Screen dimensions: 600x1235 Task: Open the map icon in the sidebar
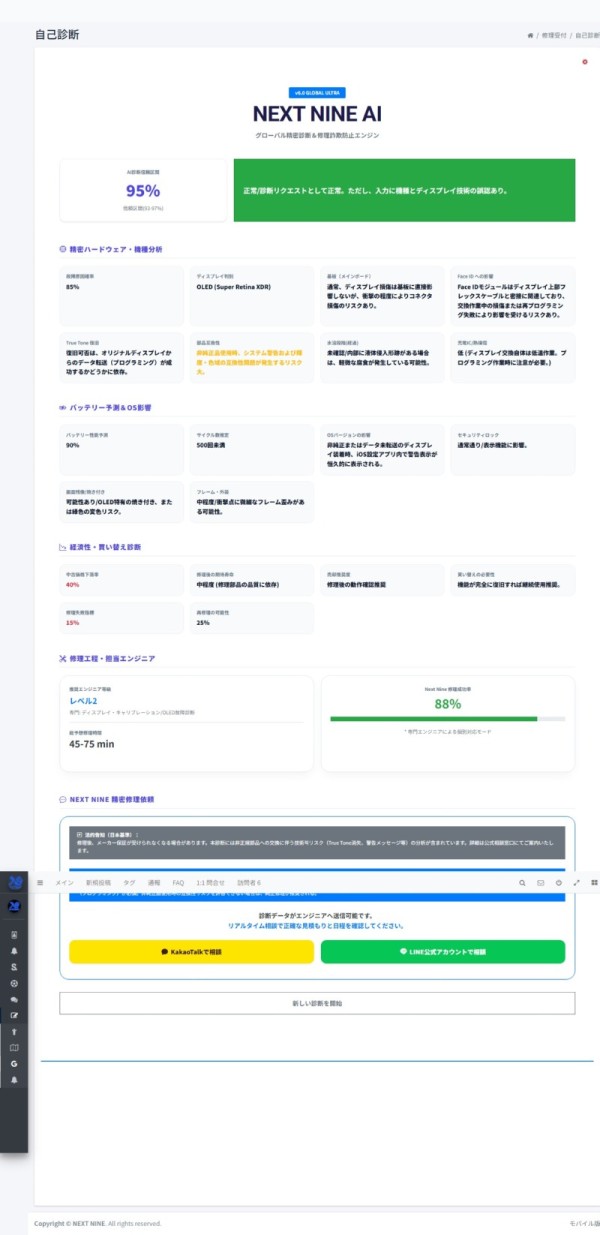click(x=15, y=1047)
